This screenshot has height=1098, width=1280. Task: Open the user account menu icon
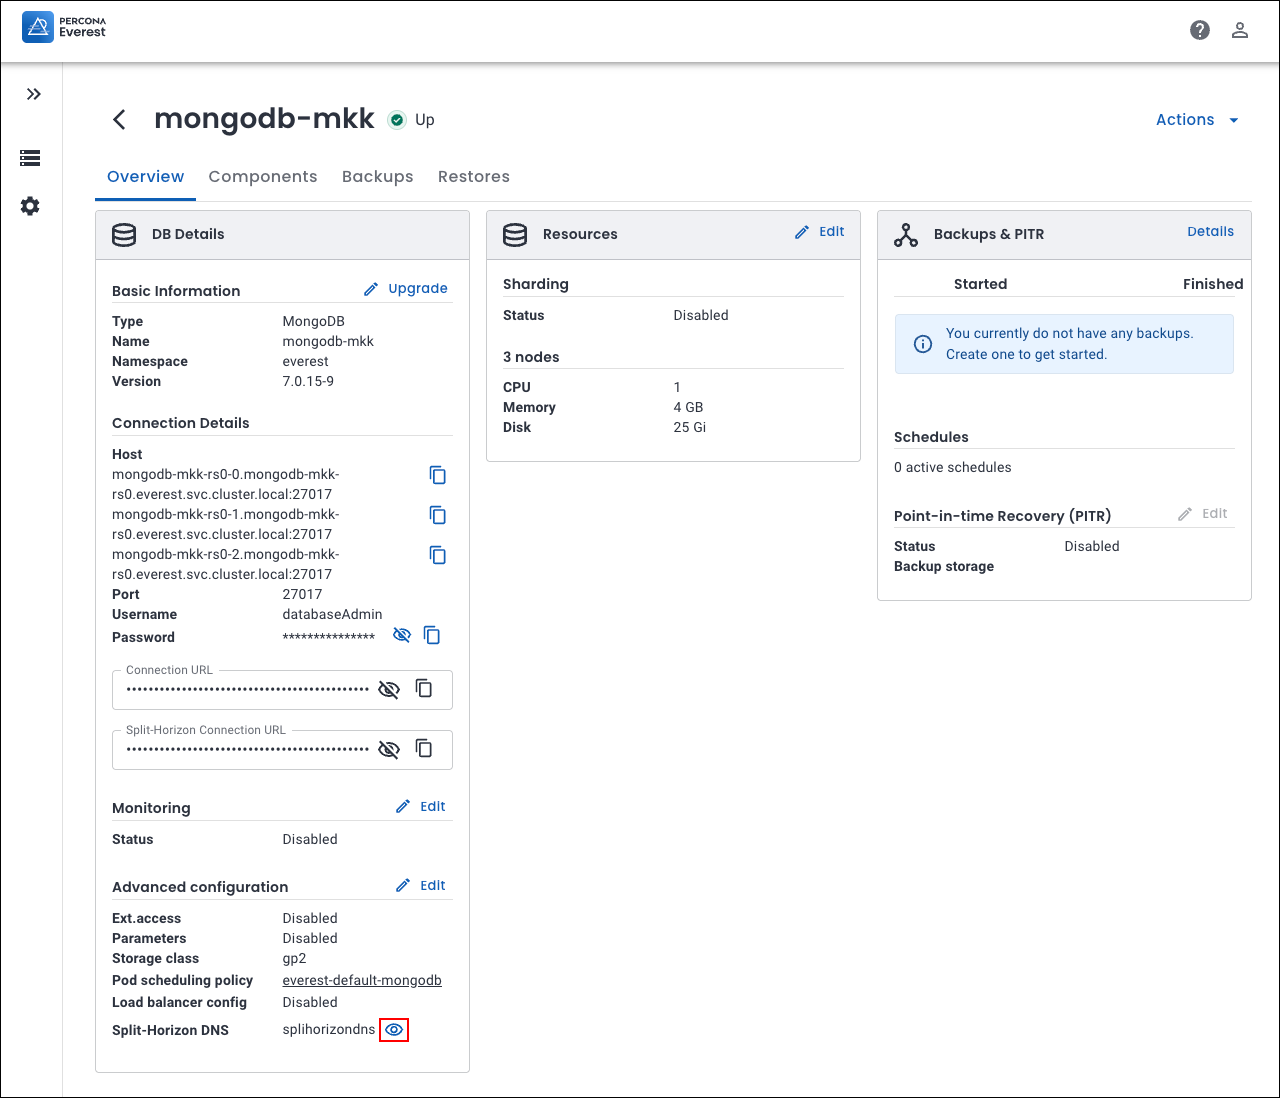[1240, 30]
